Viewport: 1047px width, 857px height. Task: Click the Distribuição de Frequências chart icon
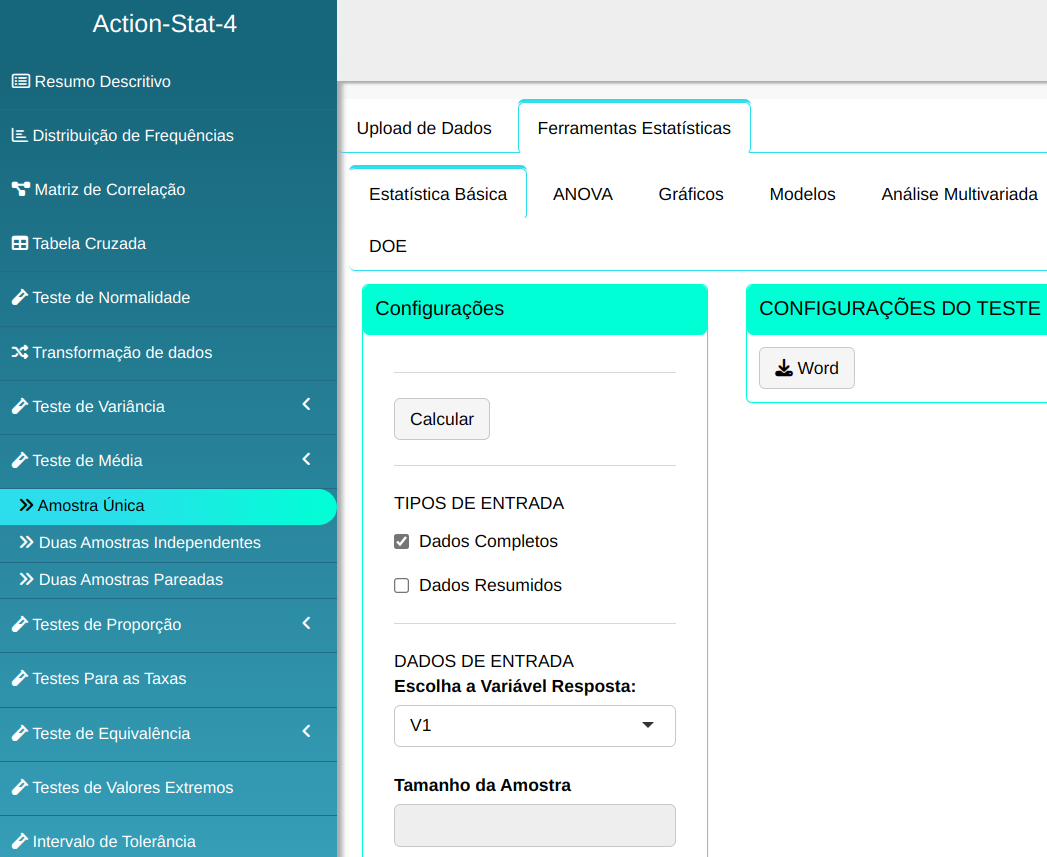19,135
